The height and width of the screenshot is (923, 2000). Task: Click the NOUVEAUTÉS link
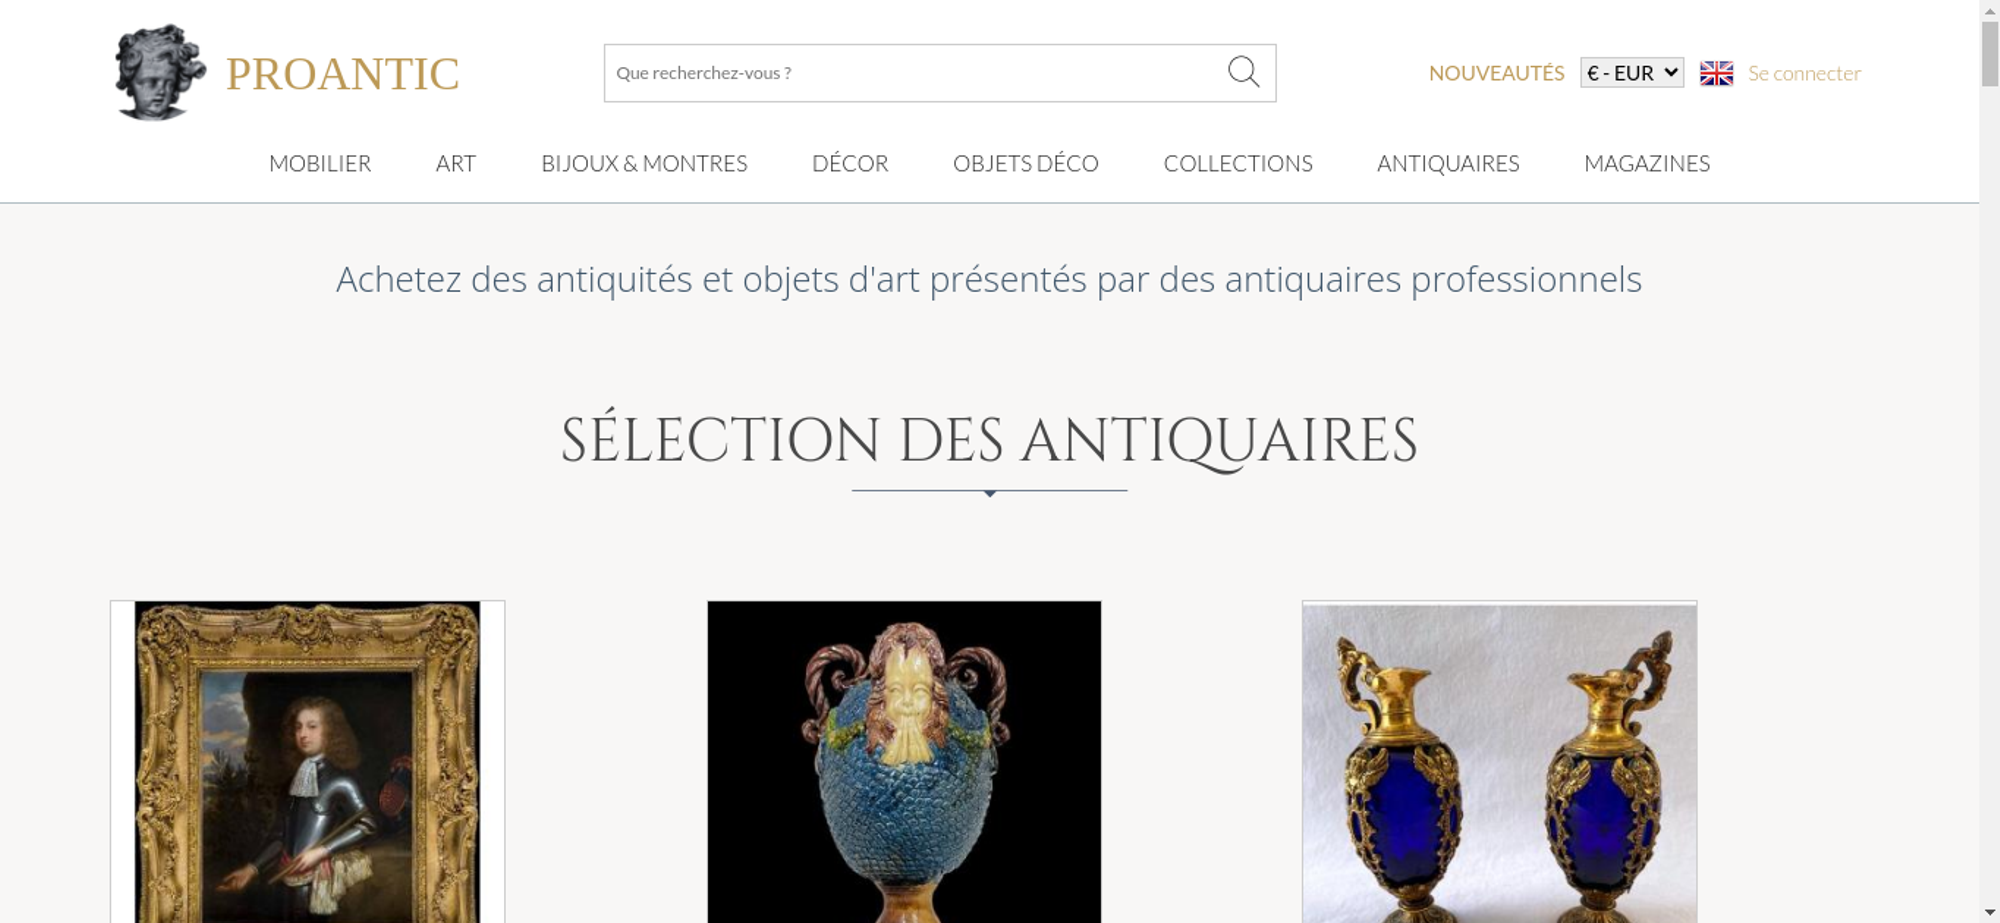tap(1496, 73)
